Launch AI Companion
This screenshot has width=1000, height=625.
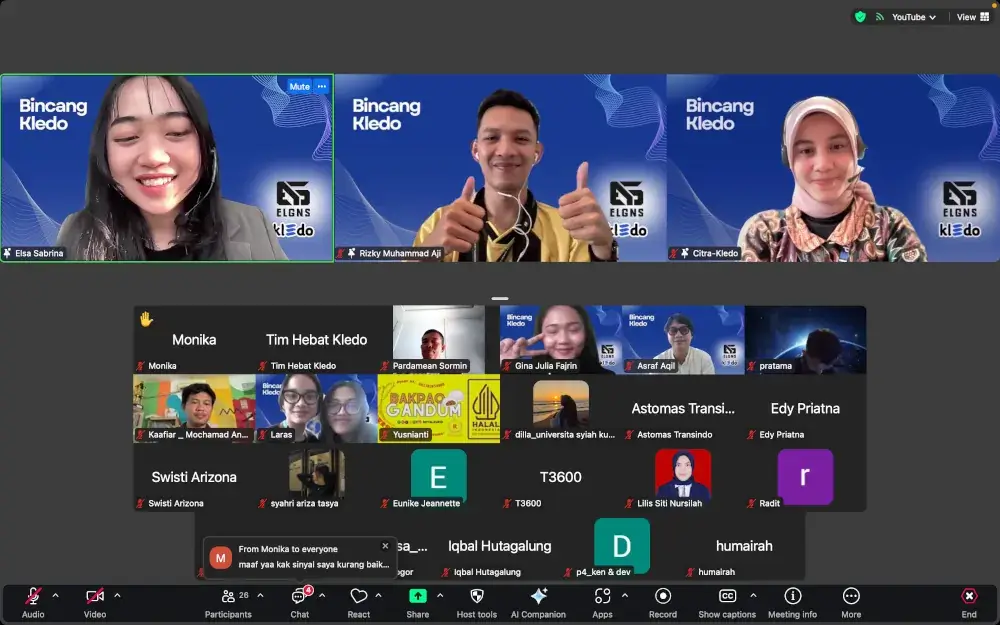coord(538,603)
